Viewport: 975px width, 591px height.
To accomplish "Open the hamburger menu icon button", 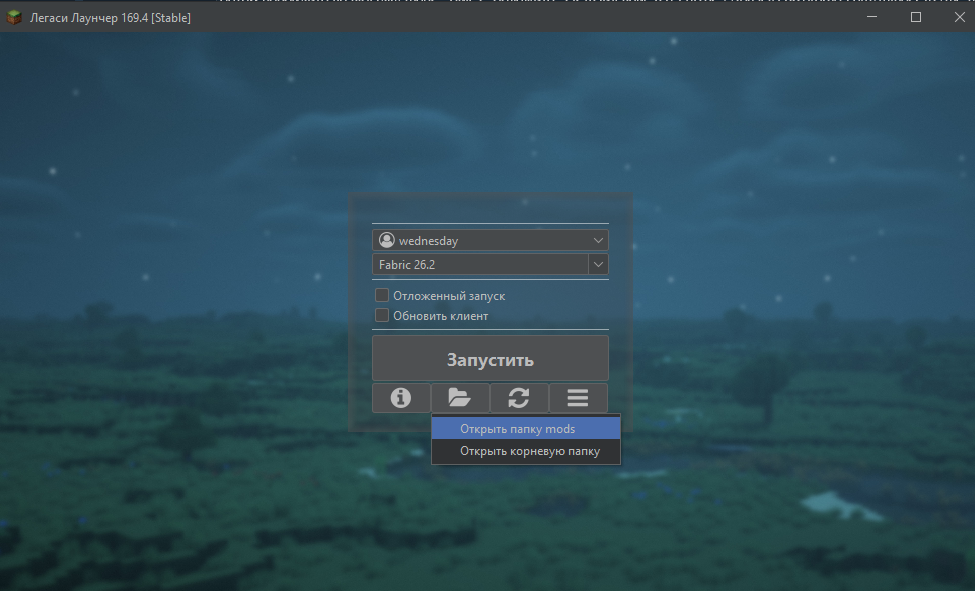I will (x=578, y=398).
